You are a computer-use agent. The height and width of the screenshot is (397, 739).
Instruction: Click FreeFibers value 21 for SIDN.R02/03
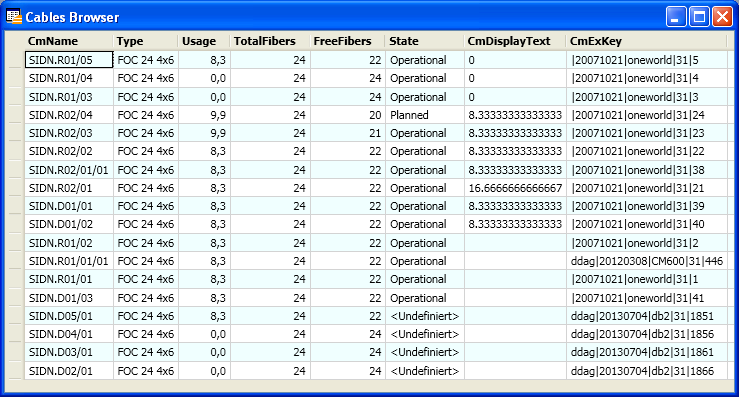coord(348,133)
